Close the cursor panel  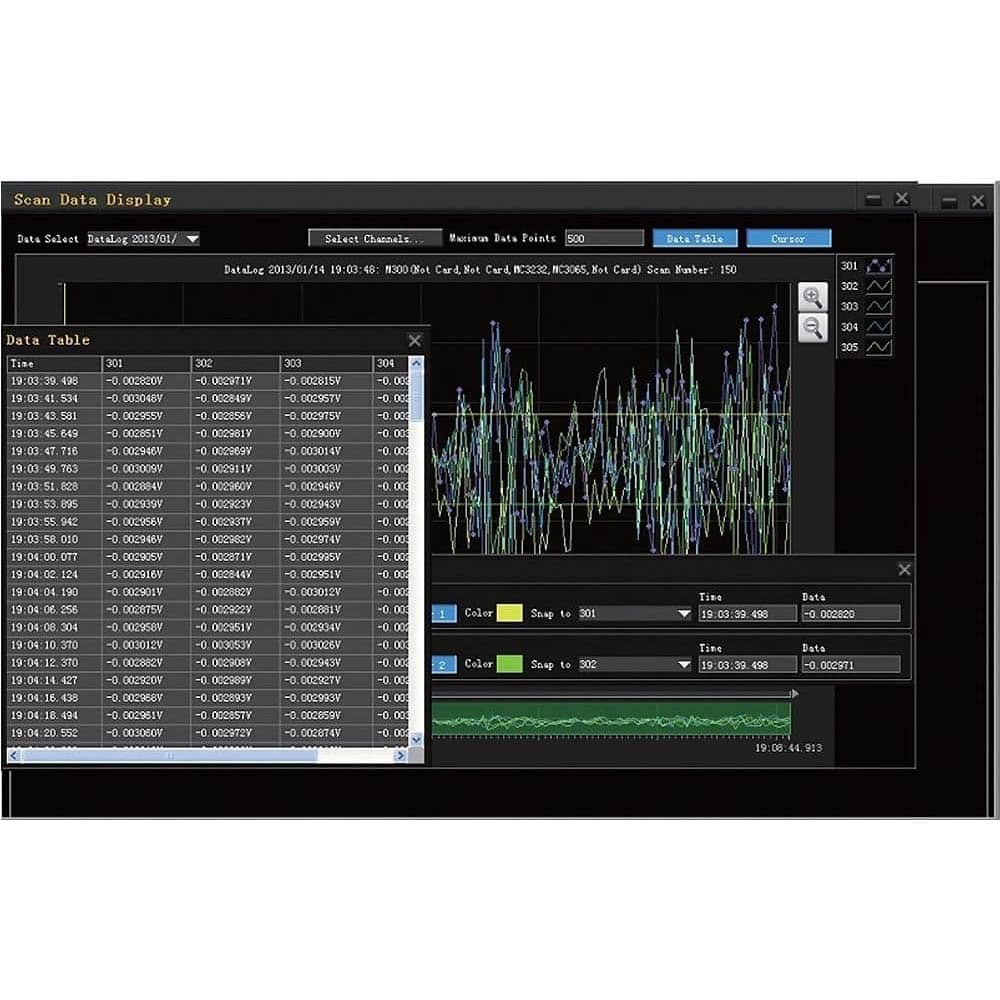904,570
